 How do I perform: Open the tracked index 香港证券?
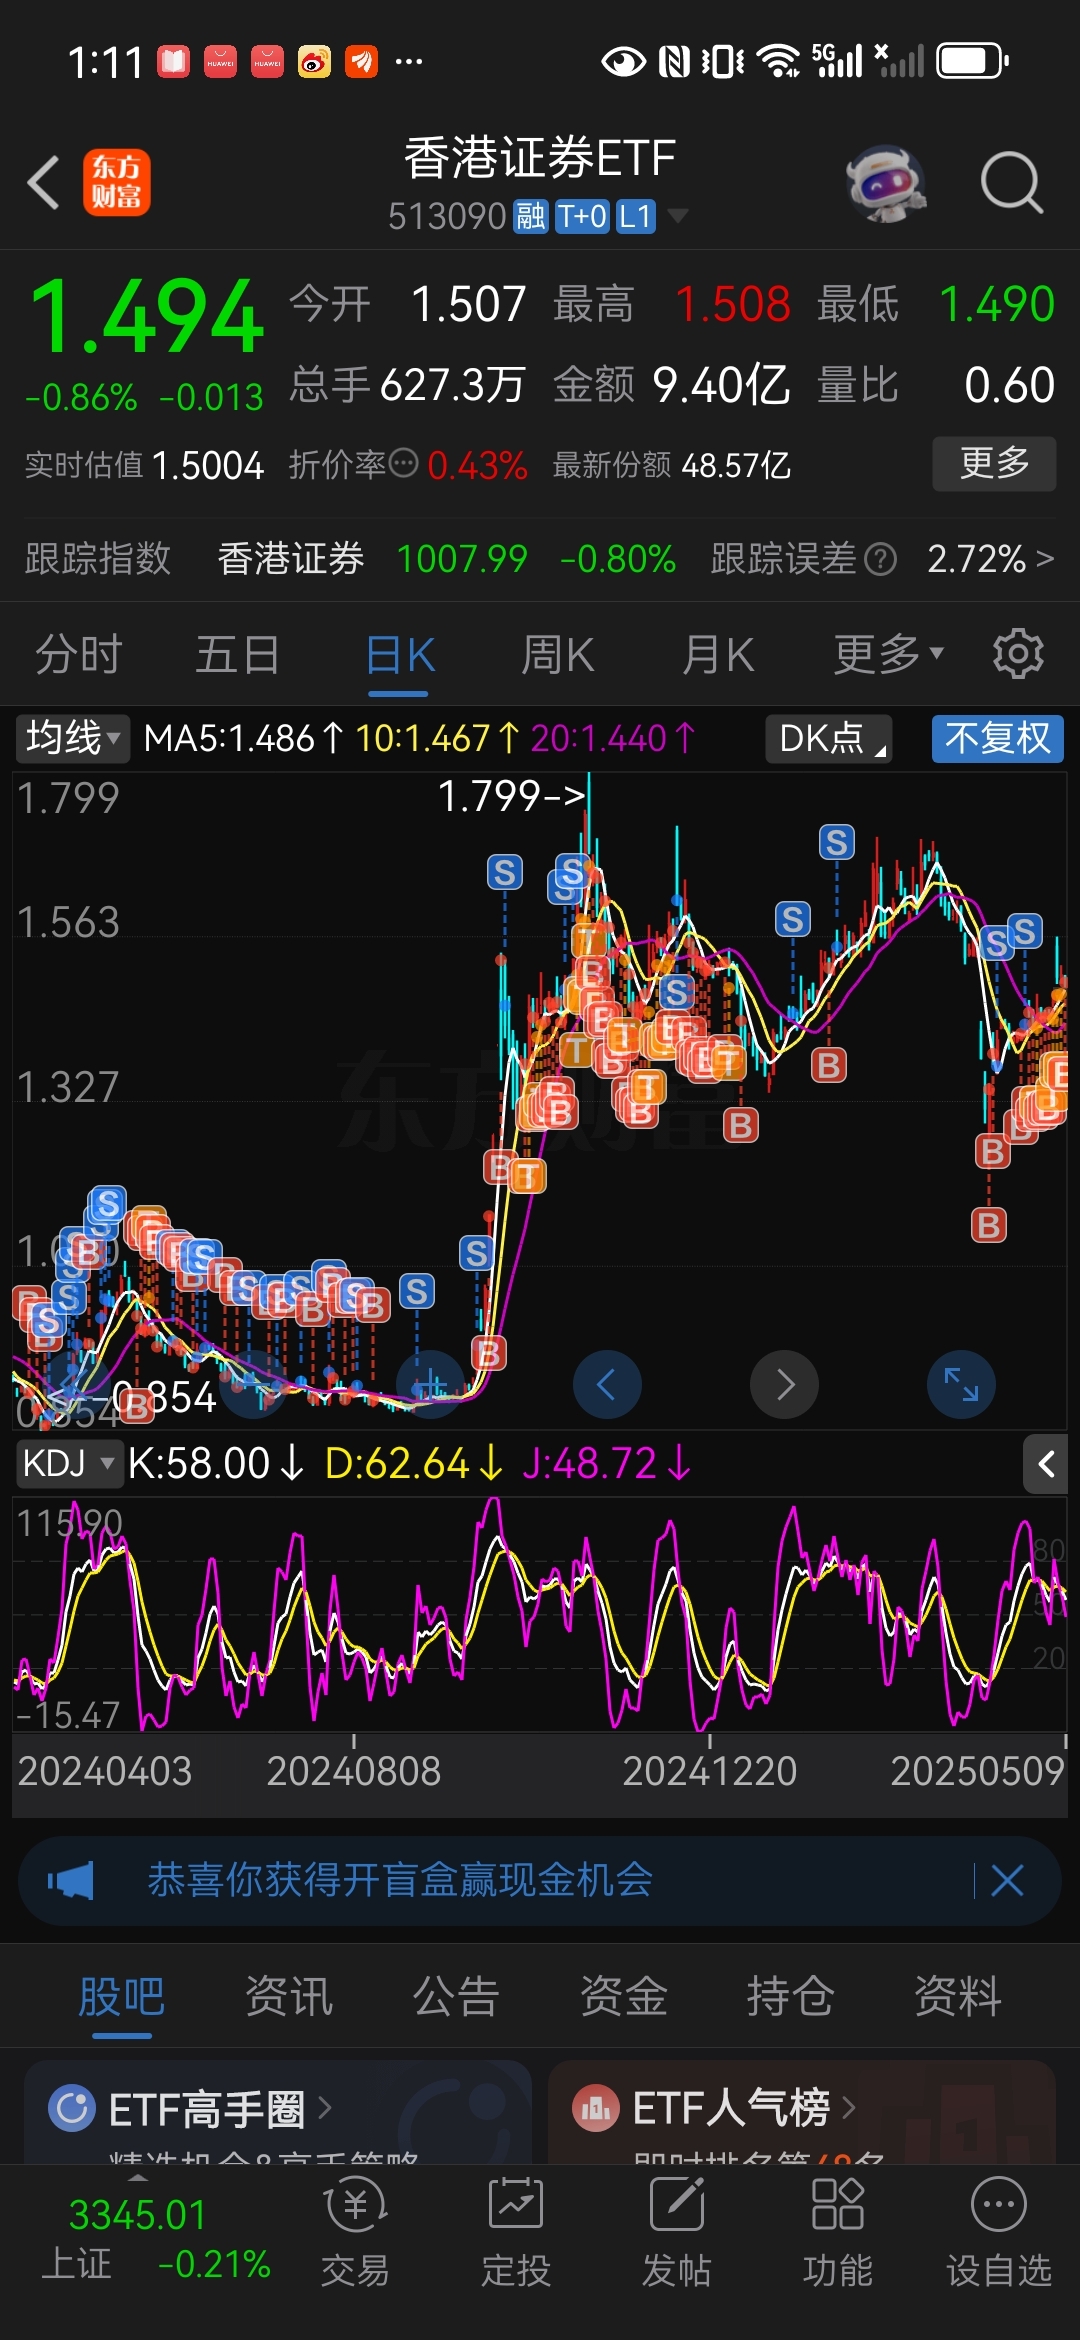pos(291,558)
